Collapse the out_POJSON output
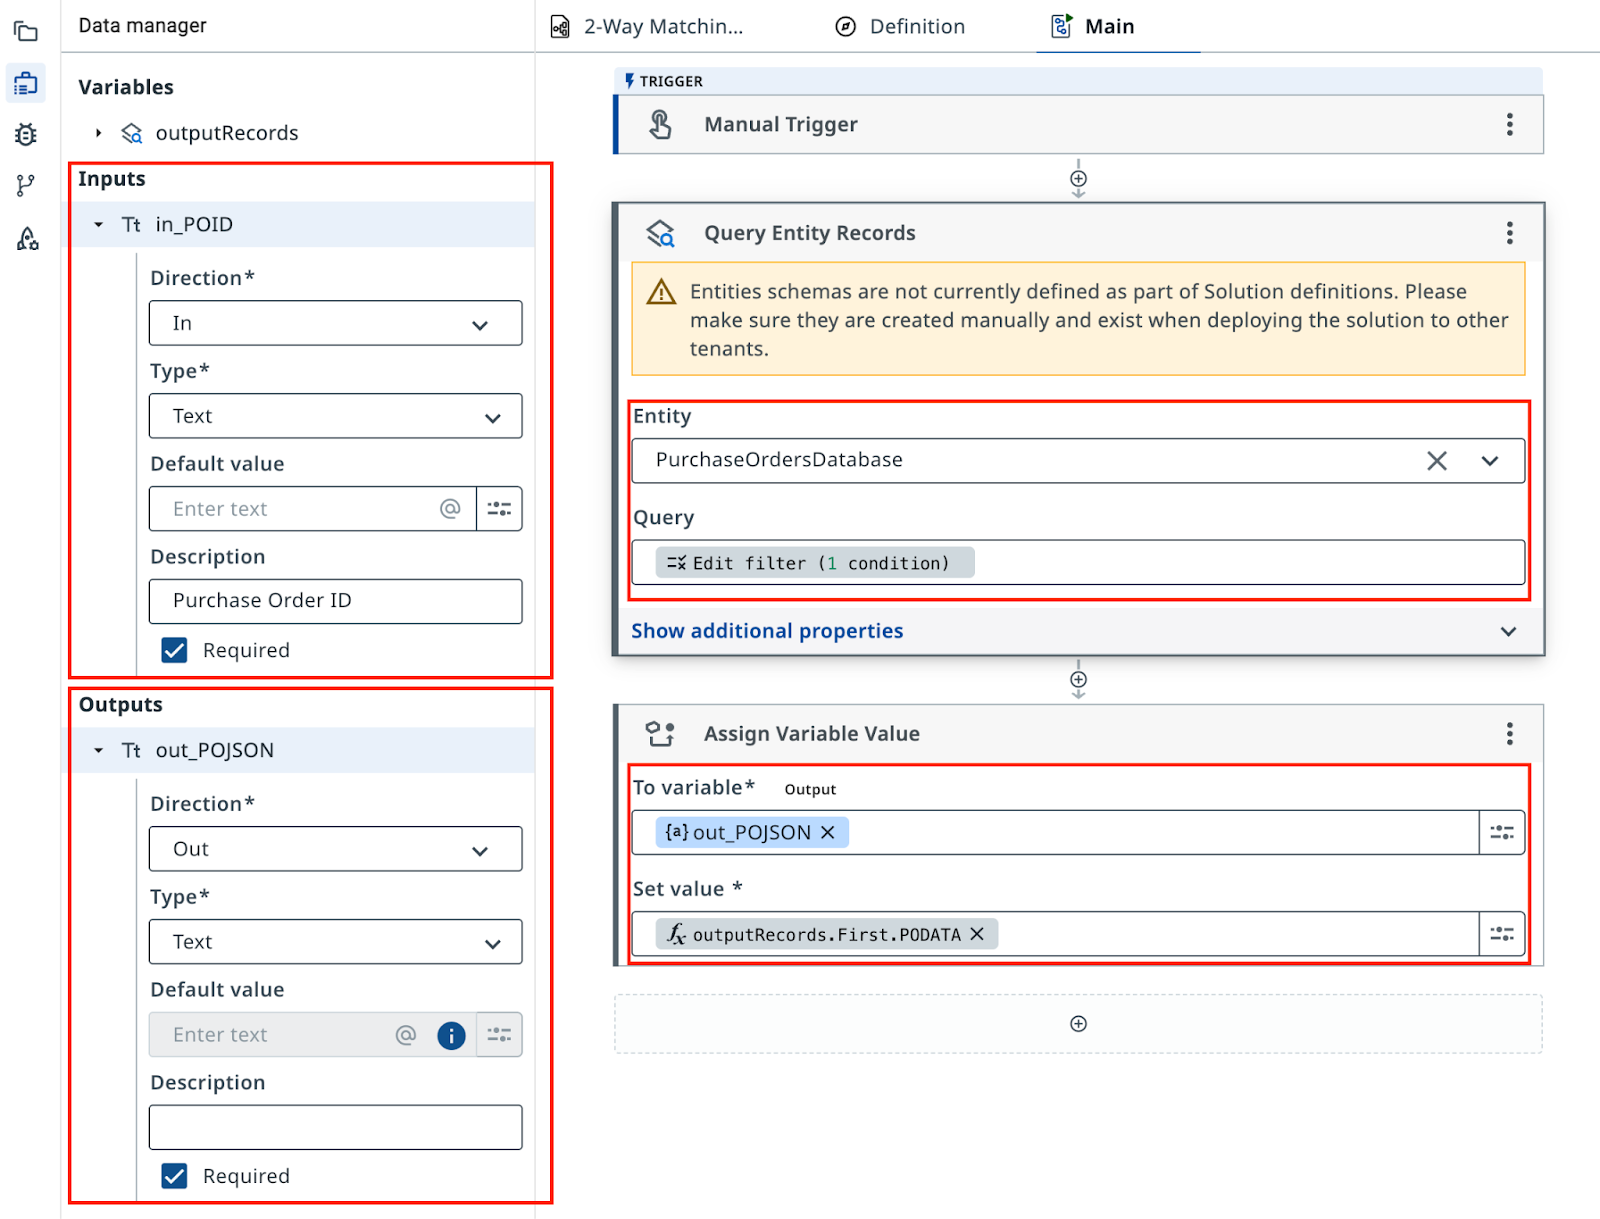 [x=98, y=750]
